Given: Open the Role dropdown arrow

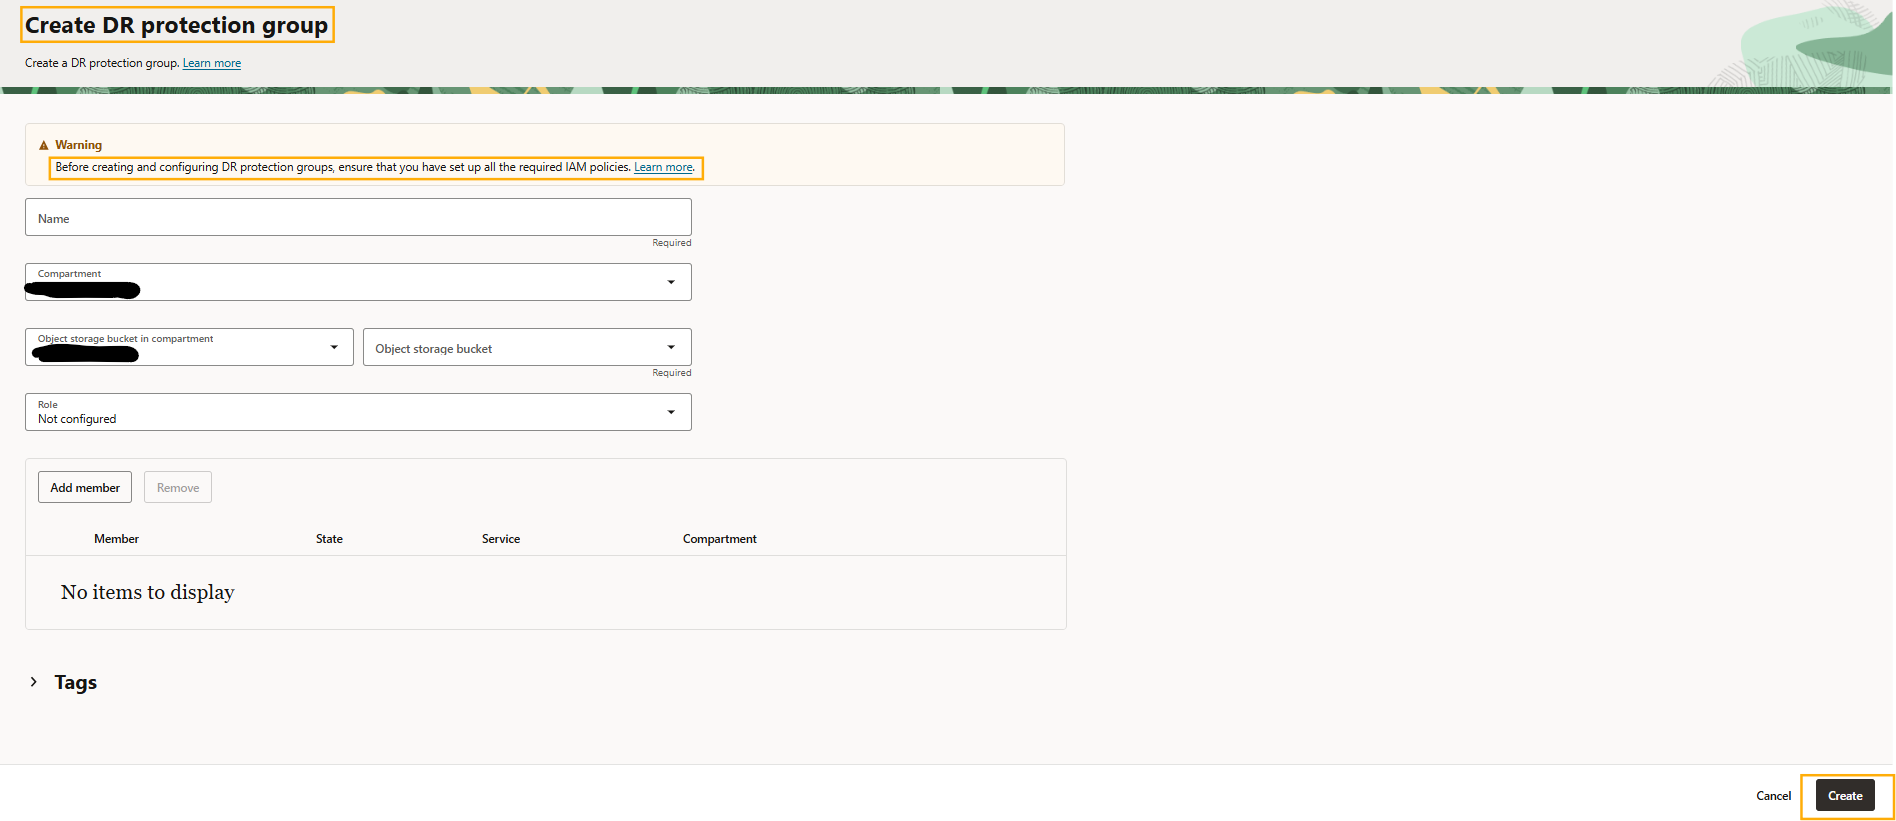Looking at the screenshot, I should coord(671,412).
